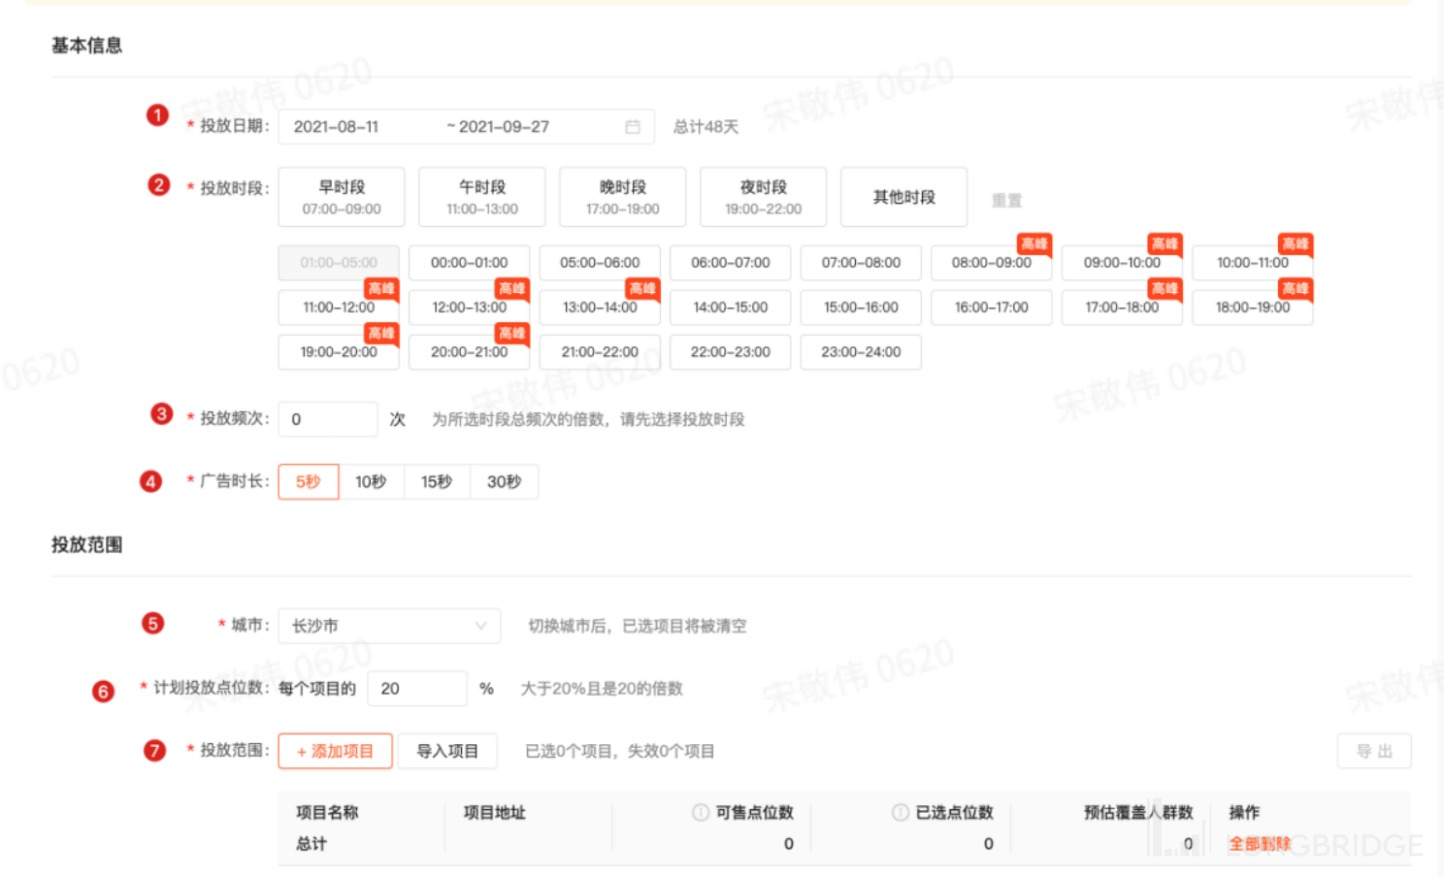Select the 5秒 ad duration option
The height and width of the screenshot is (877, 1444).
(x=308, y=482)
